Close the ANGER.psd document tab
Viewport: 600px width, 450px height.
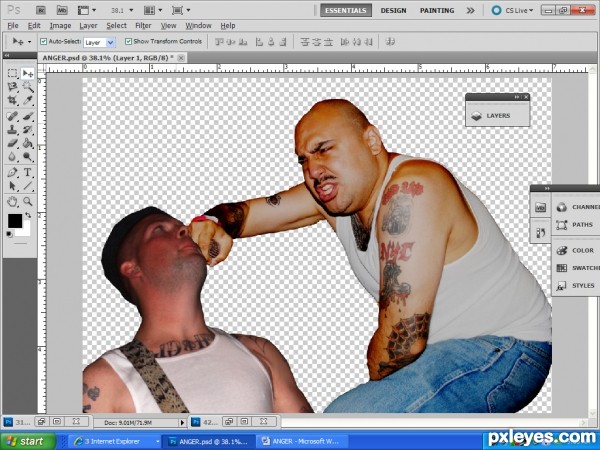pyautogui.click(x=181, y=58)
